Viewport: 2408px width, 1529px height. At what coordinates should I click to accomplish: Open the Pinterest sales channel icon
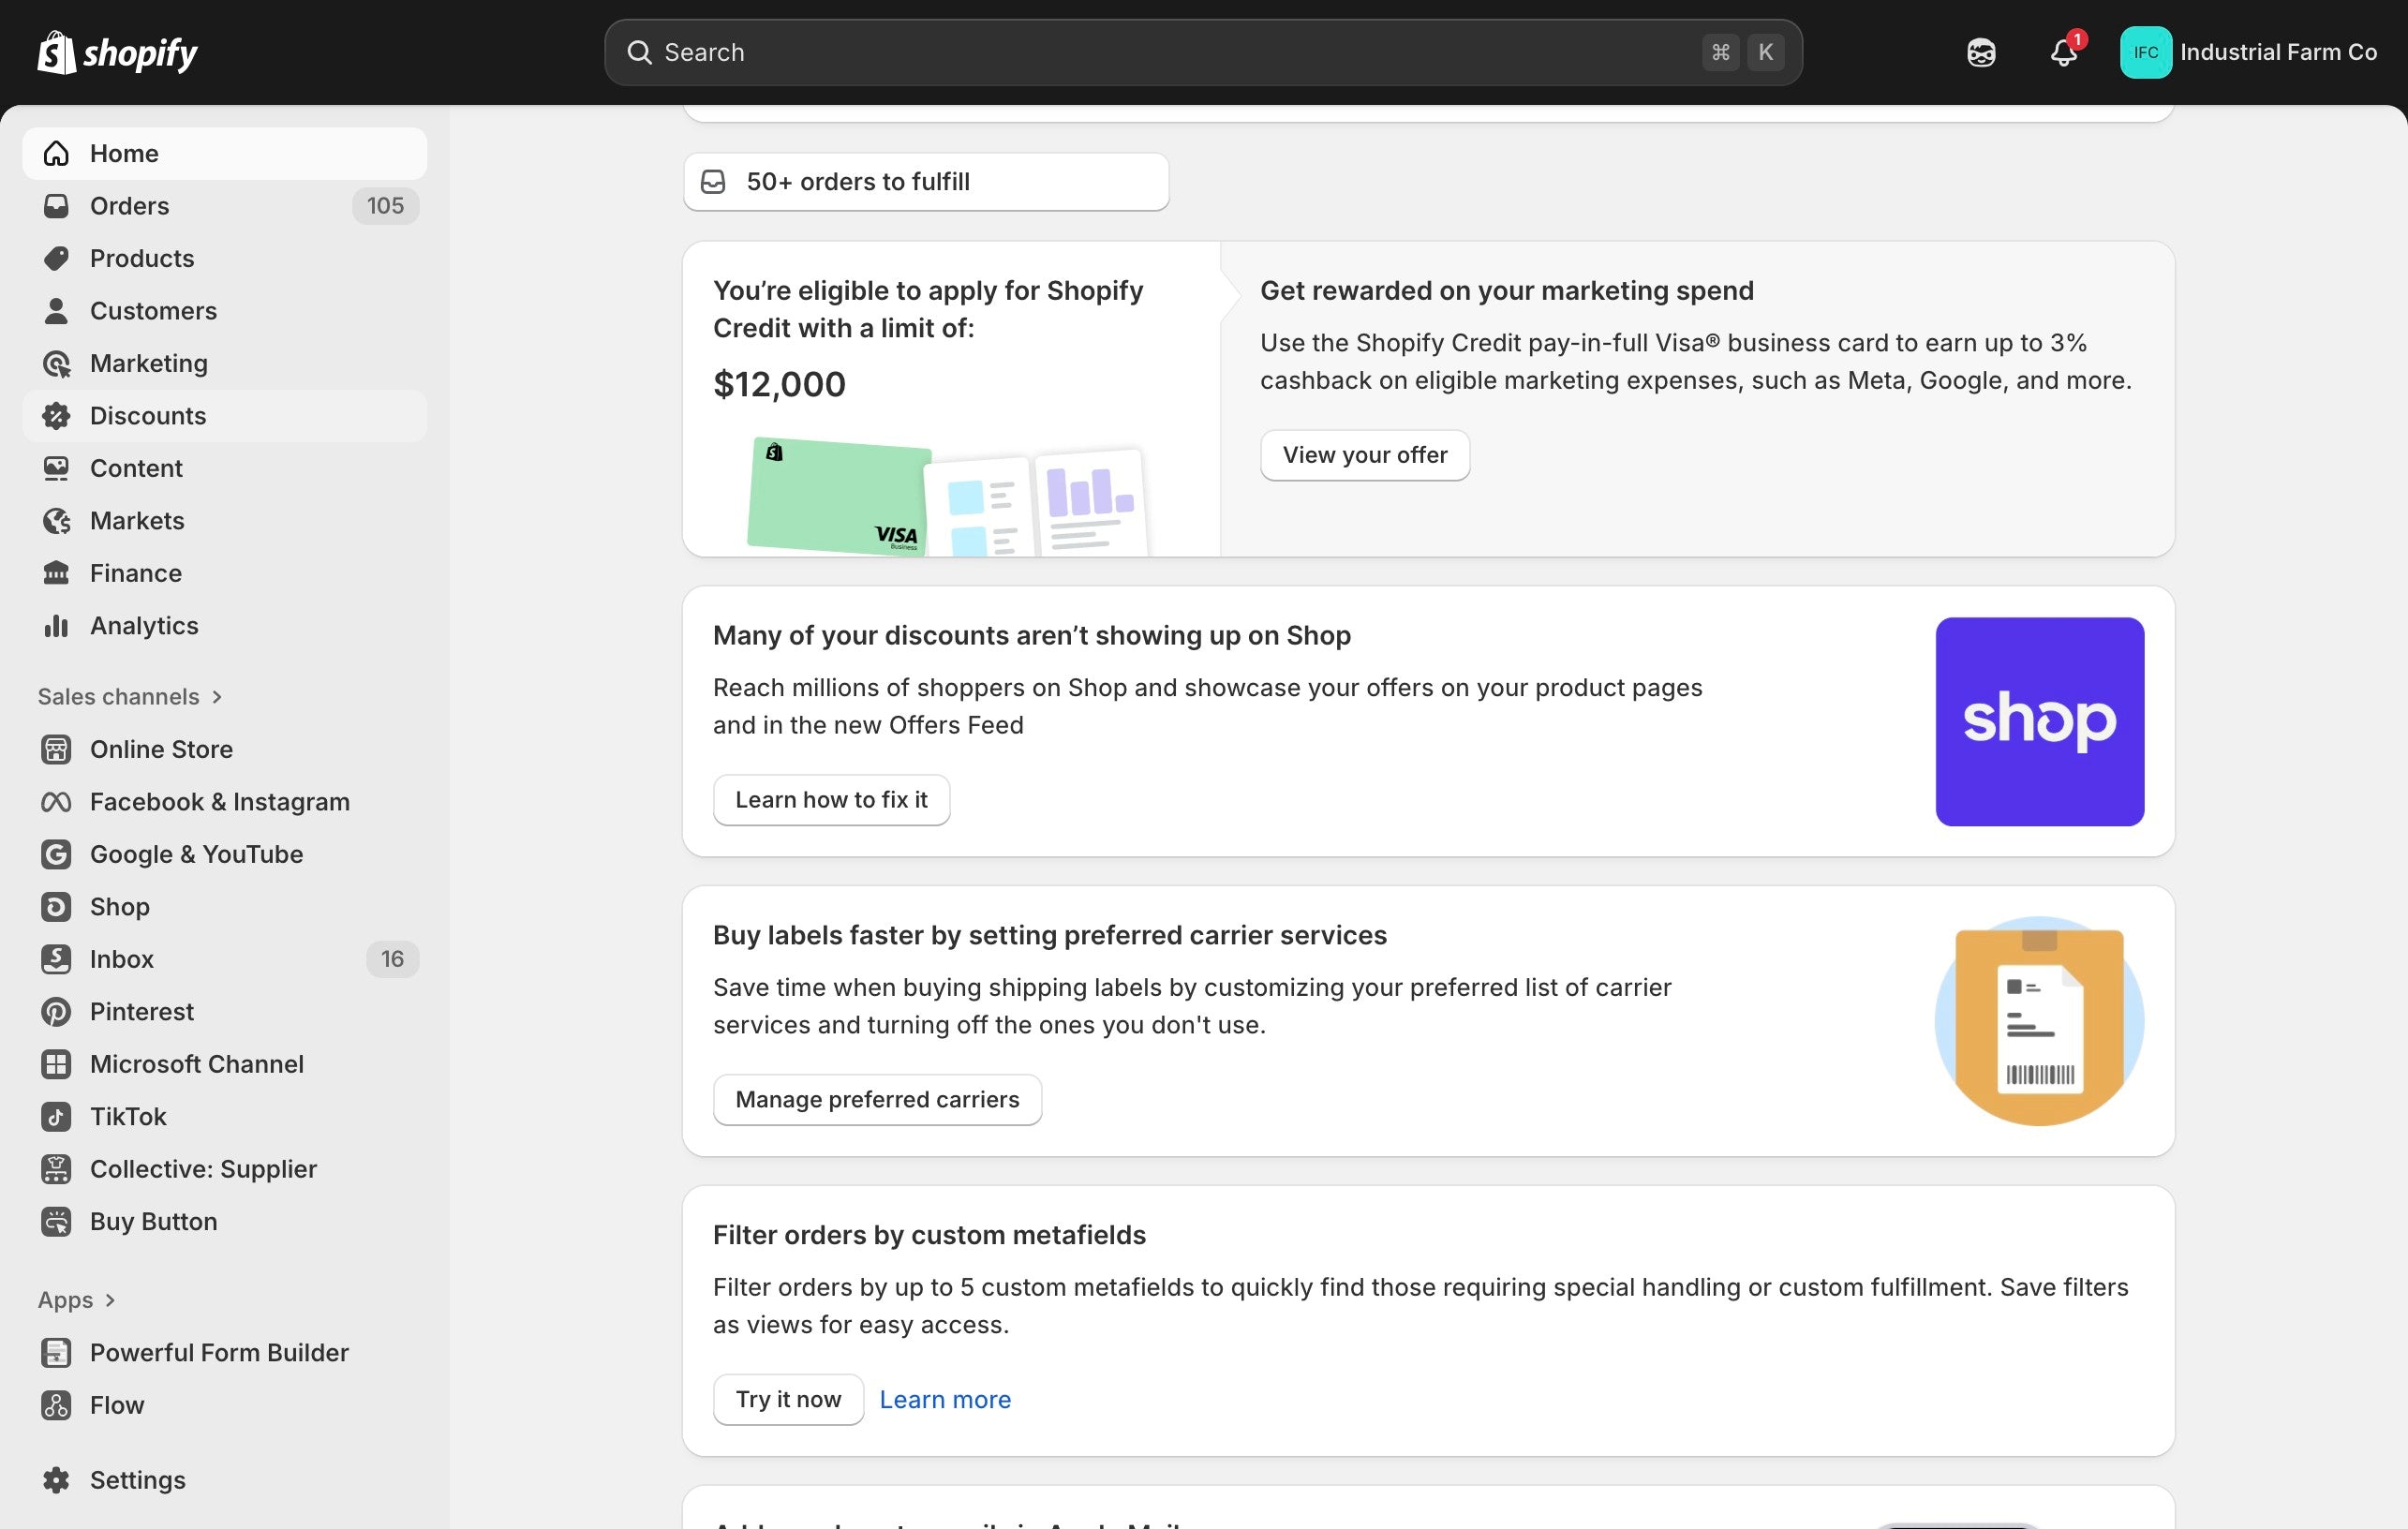56,1011
